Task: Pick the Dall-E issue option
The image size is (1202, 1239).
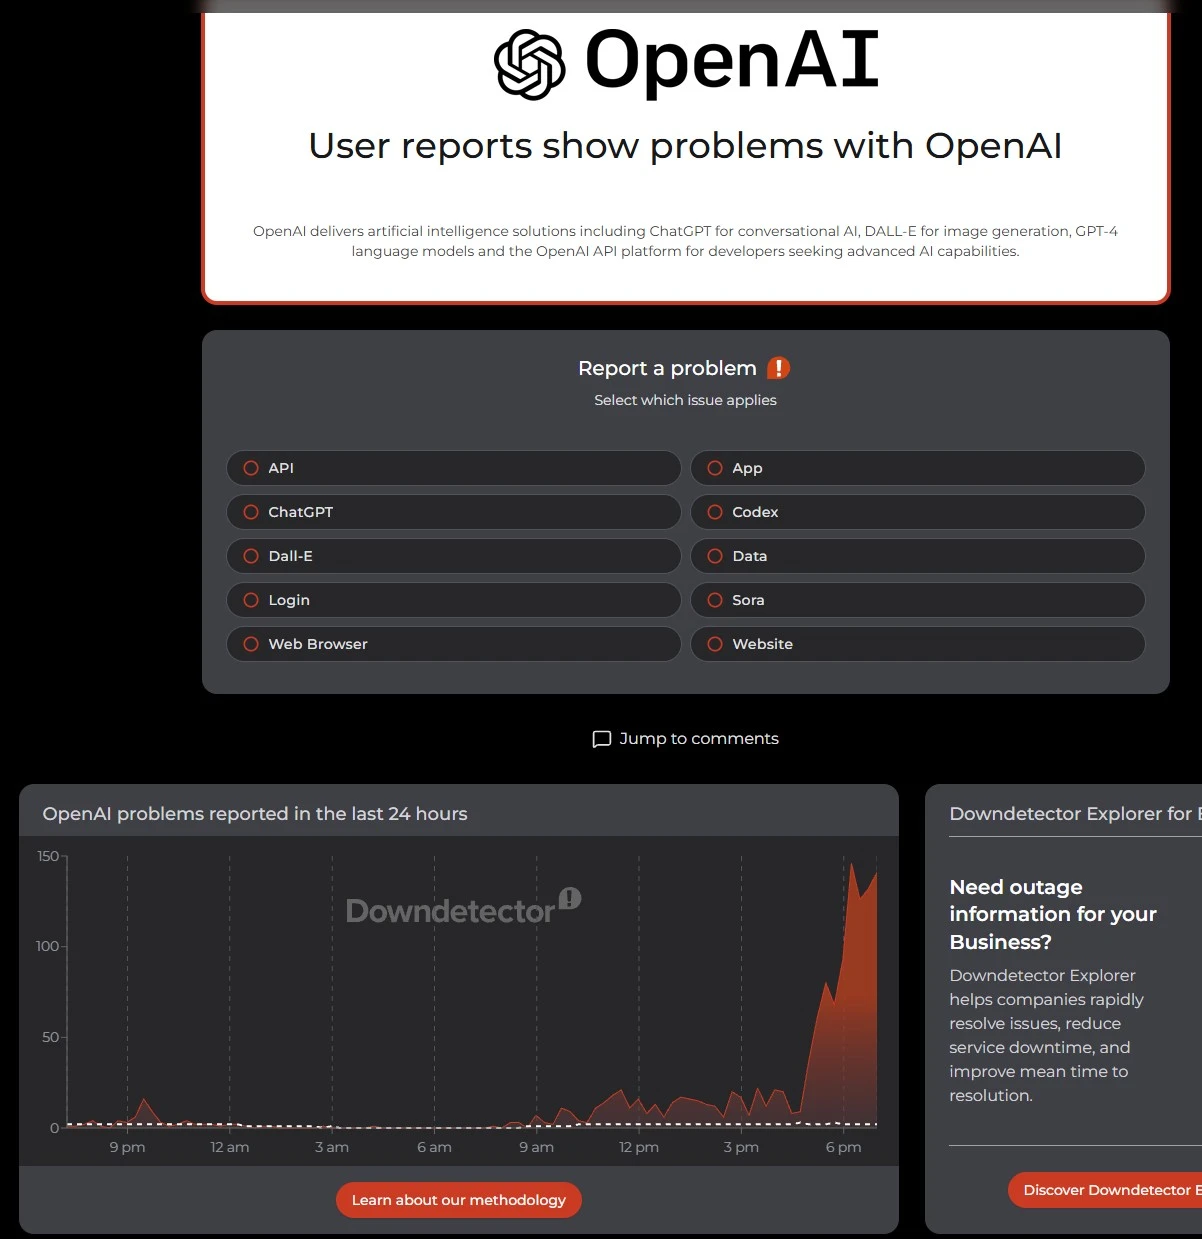Action: (x=454, y=556)
